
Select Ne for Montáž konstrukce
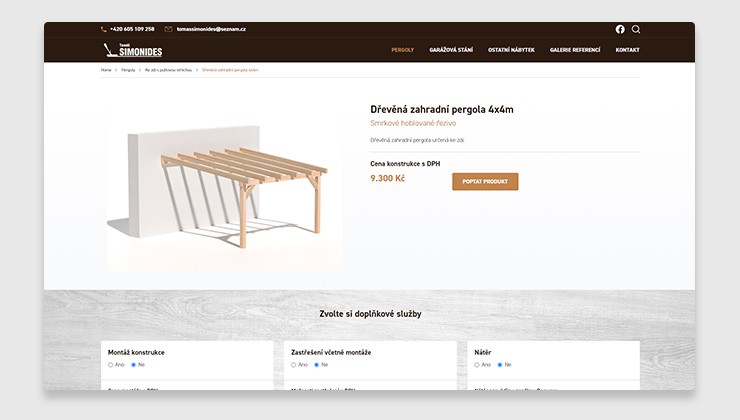[134, 365]
